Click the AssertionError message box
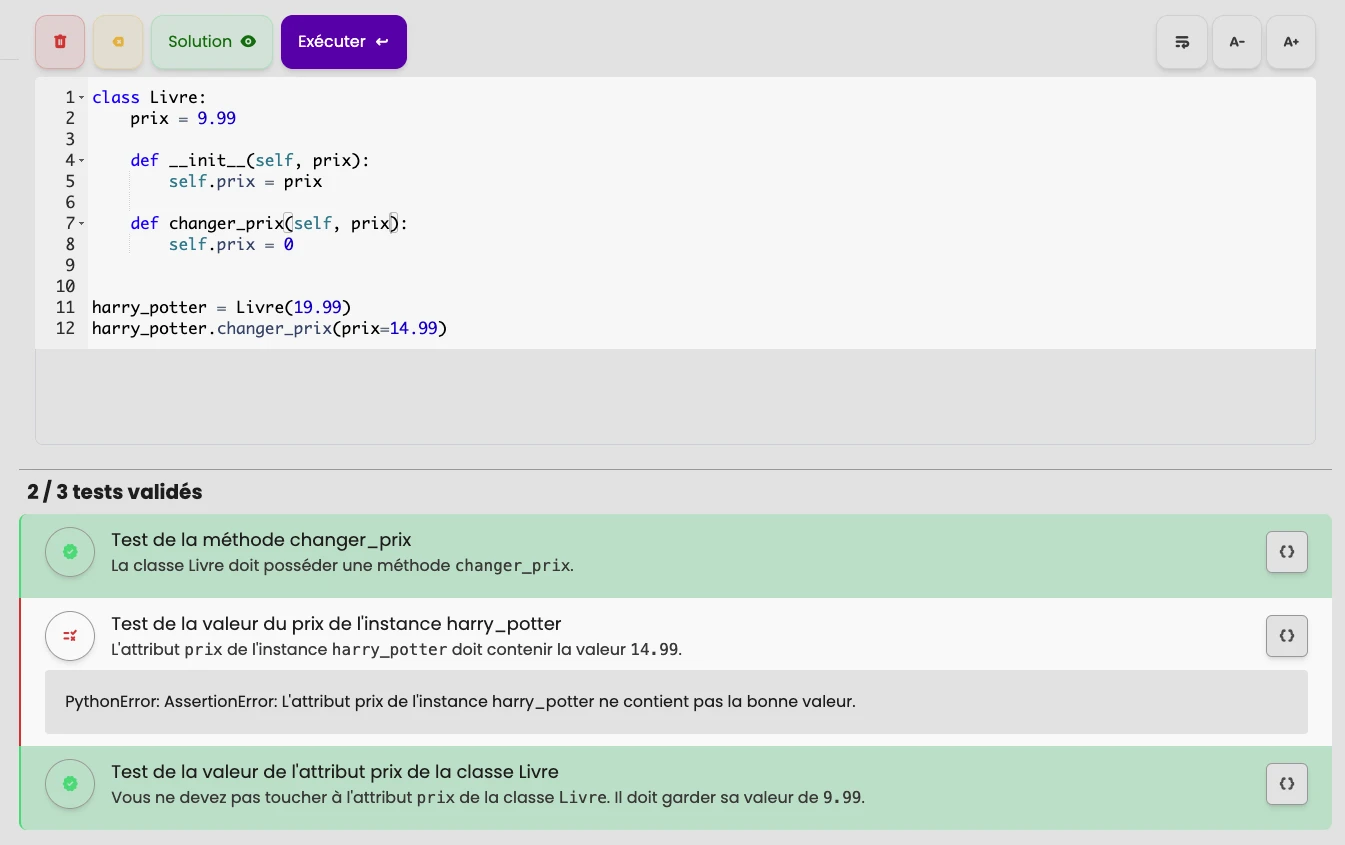The height and width of the screenshot is (845, 1345). coord(460,701)
